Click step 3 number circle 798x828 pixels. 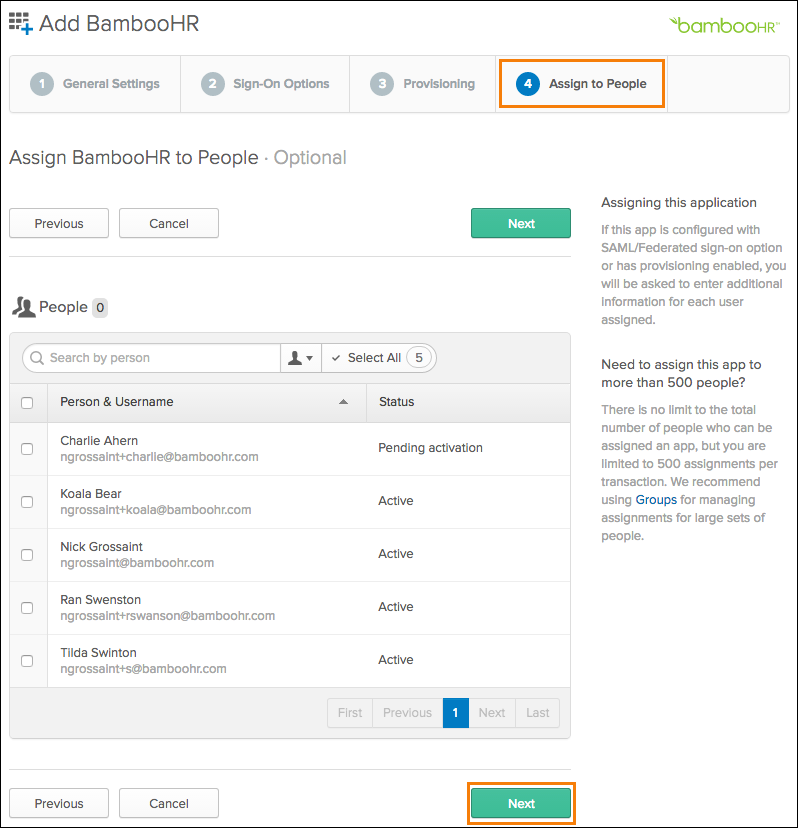[x=382, y=84]
